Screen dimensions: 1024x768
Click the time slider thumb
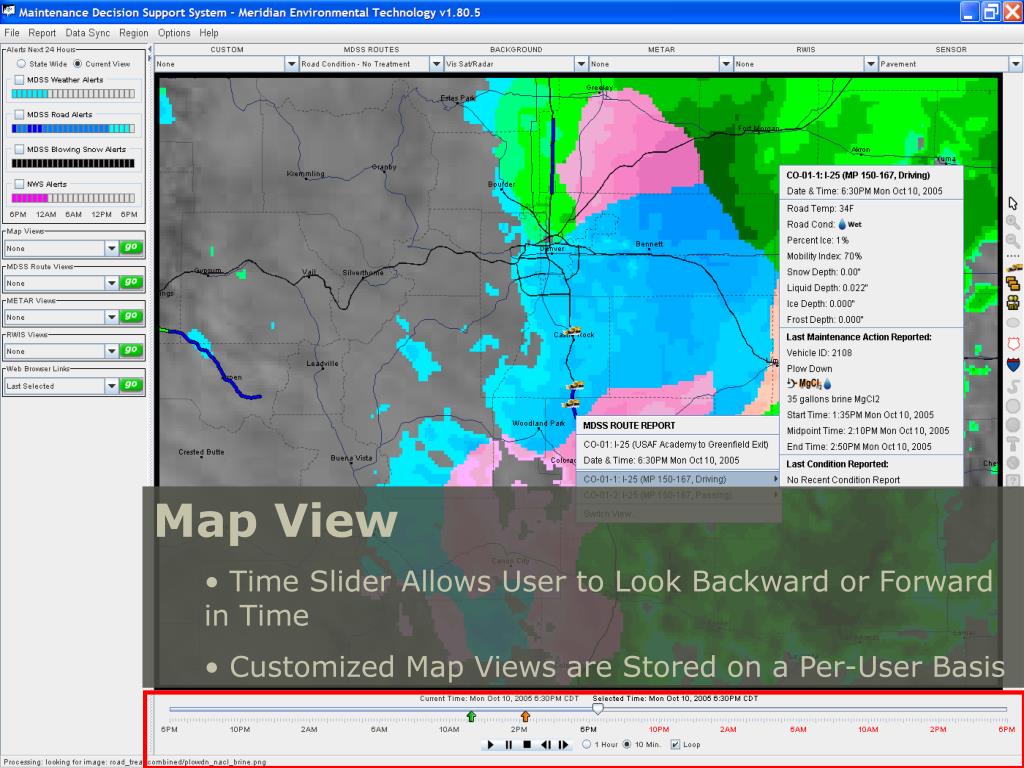click(598, 708)
